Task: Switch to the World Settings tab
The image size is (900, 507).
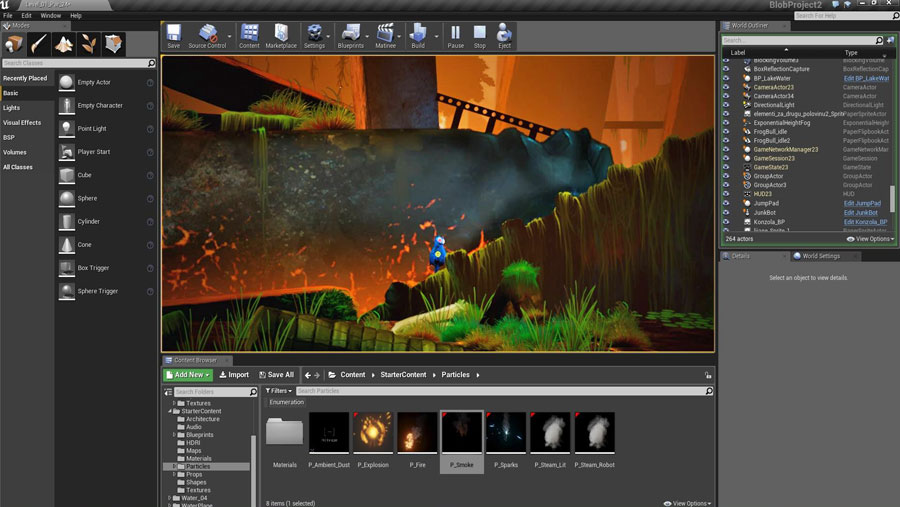Action: pos(821,256)
